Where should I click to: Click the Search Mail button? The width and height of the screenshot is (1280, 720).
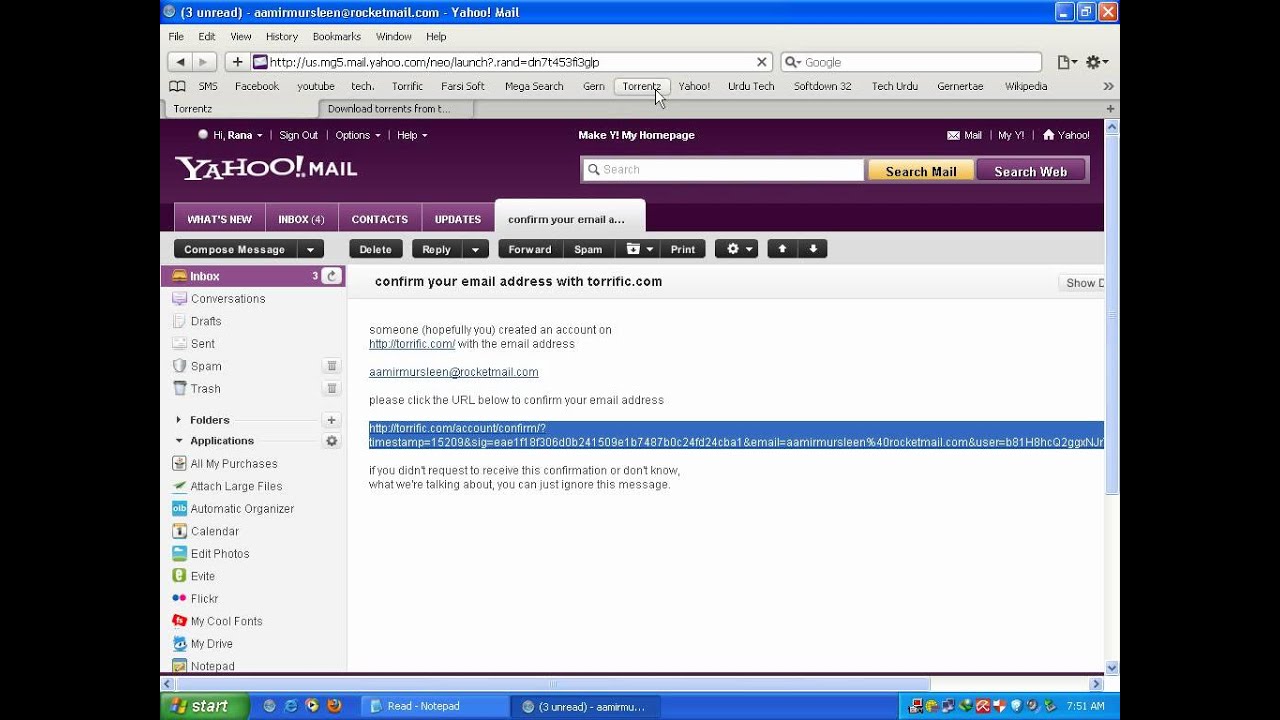pyautogui.click(x=921, y=171)
